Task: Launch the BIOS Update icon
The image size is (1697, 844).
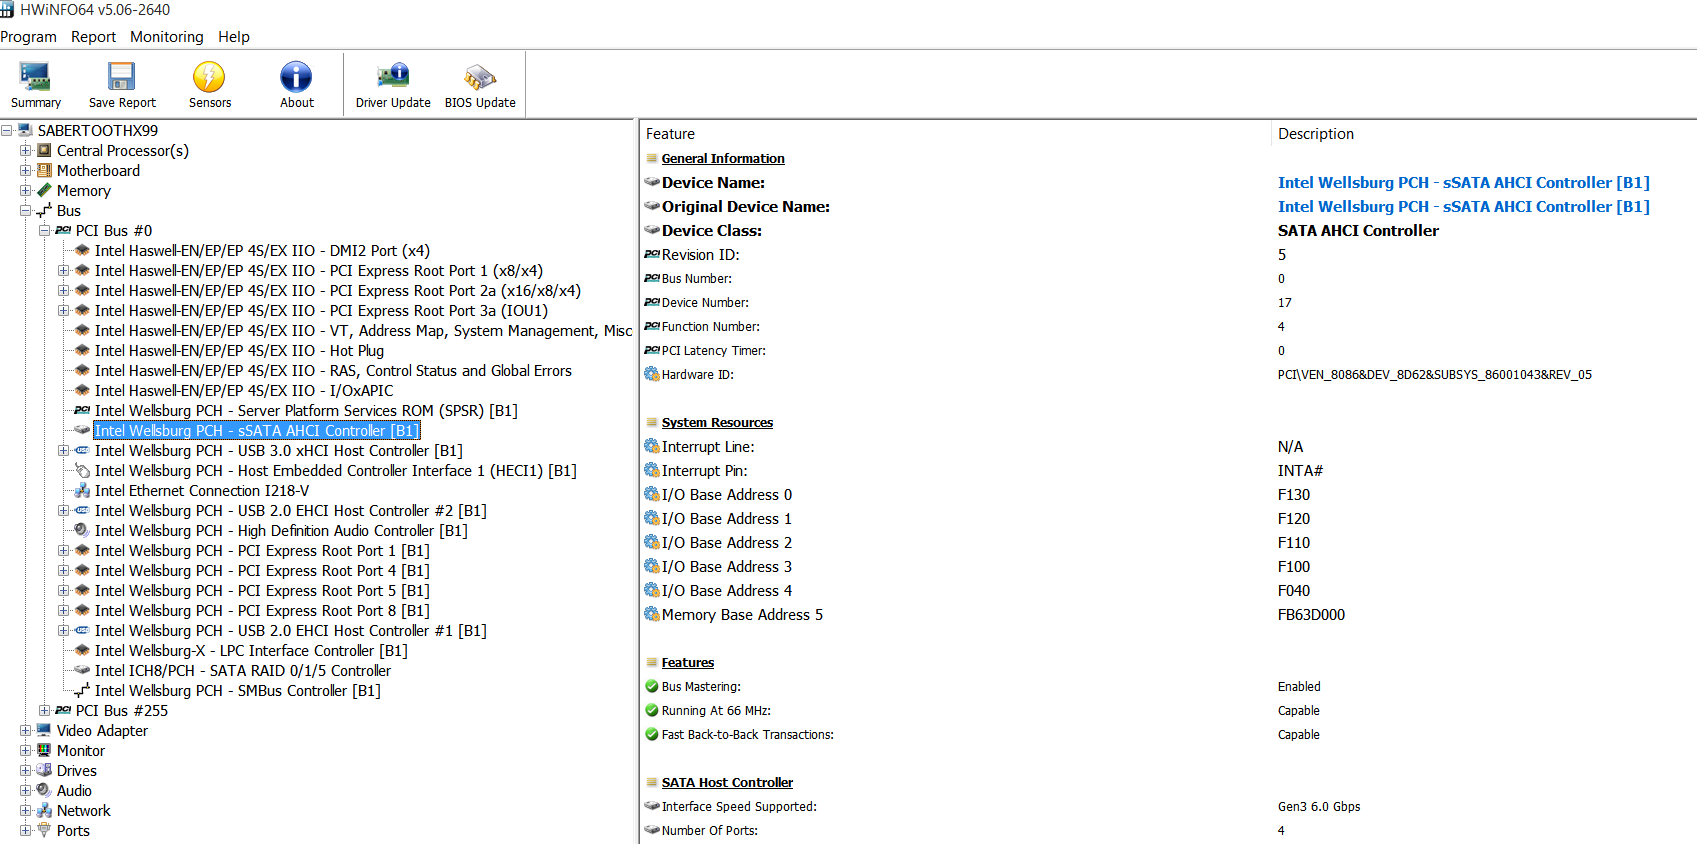Action: tap(480, 77)
